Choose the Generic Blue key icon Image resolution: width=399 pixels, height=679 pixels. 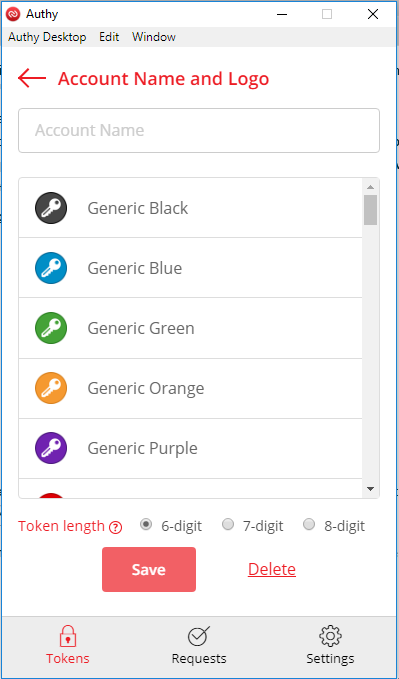pos(51,268)
